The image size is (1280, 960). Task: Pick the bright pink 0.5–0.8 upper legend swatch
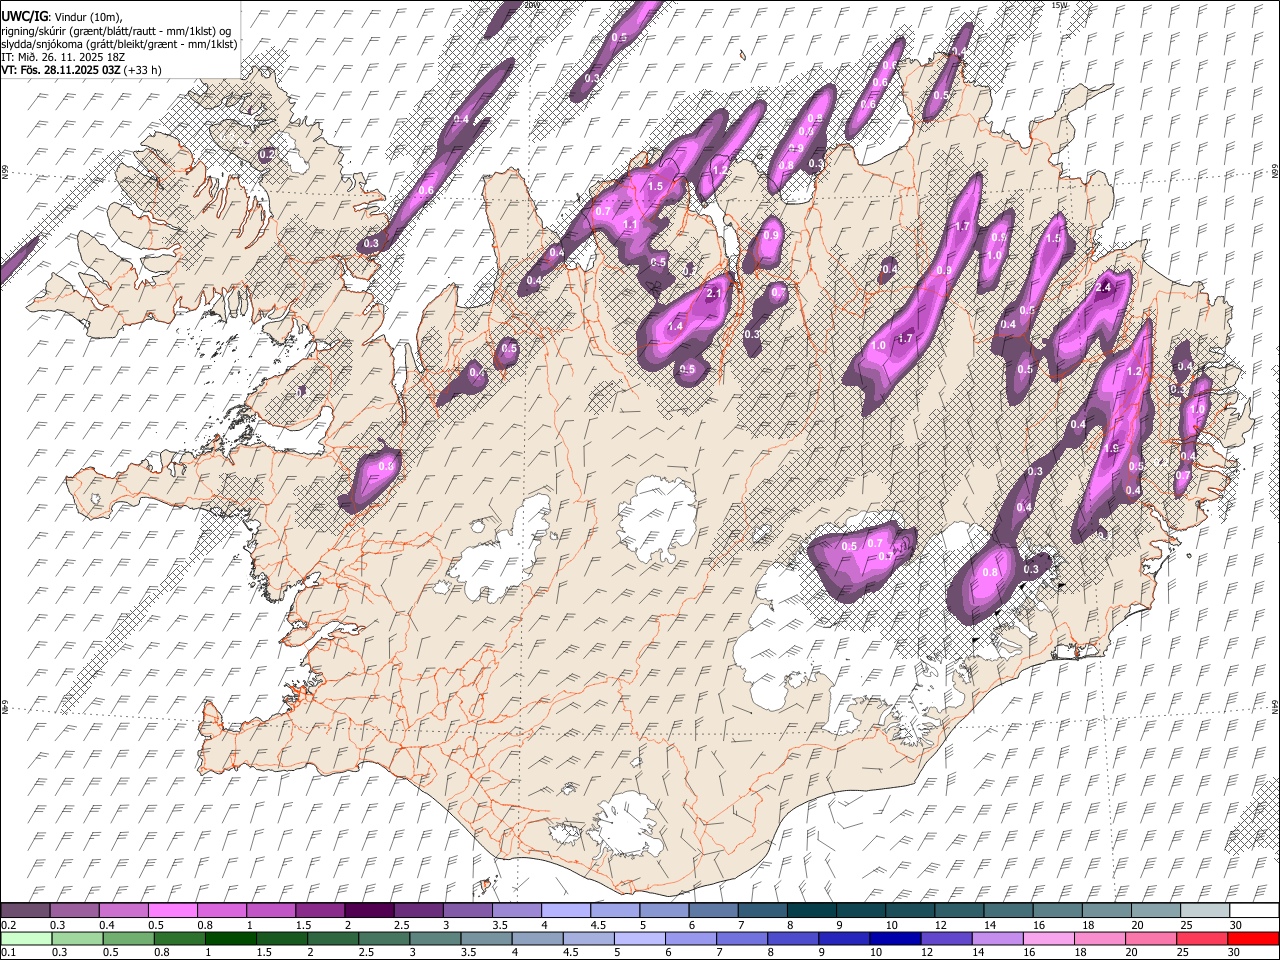coord(172,910)
